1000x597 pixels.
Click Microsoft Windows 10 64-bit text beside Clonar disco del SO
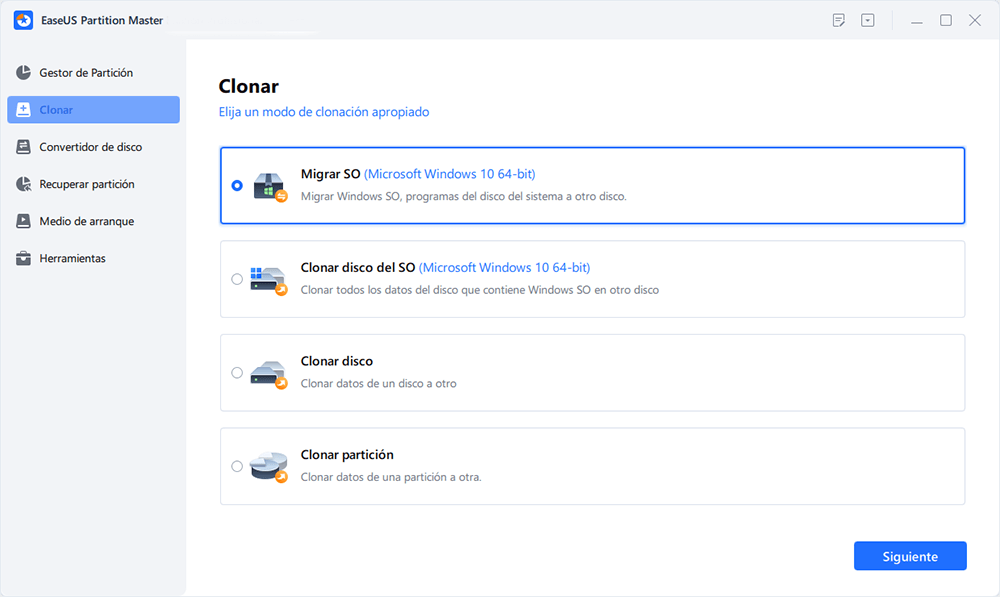(x=504, y=267)
